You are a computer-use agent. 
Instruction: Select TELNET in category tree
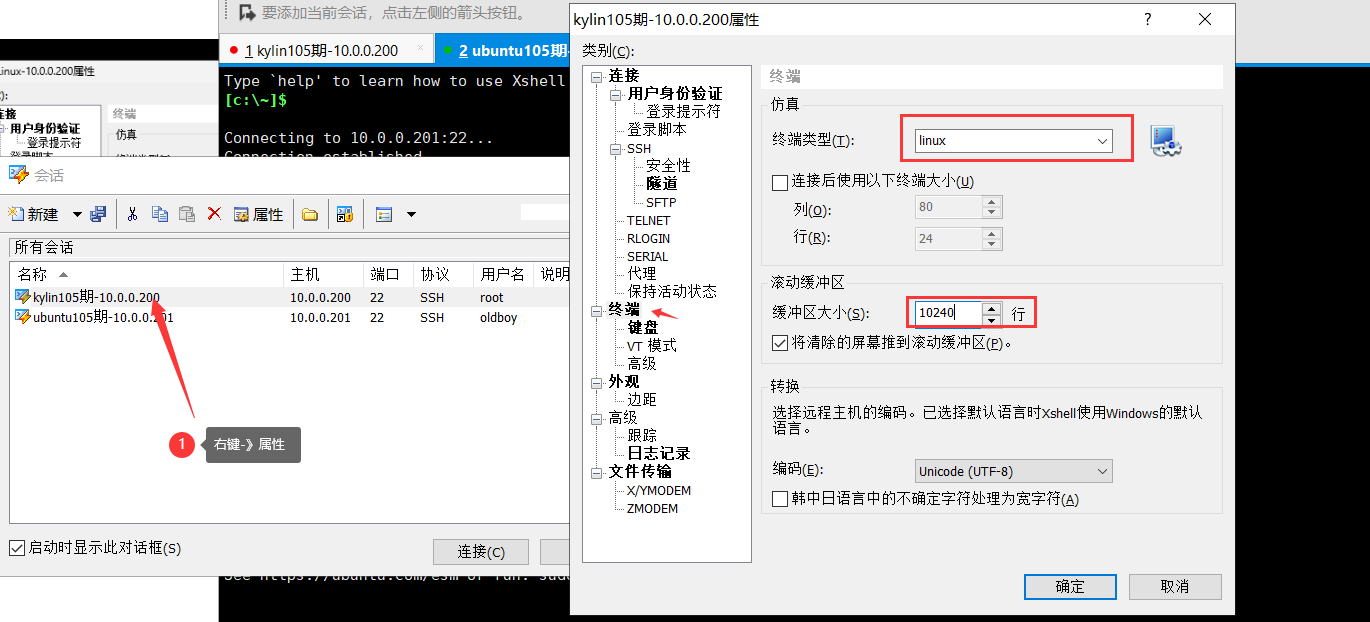(x=649, y=220)
